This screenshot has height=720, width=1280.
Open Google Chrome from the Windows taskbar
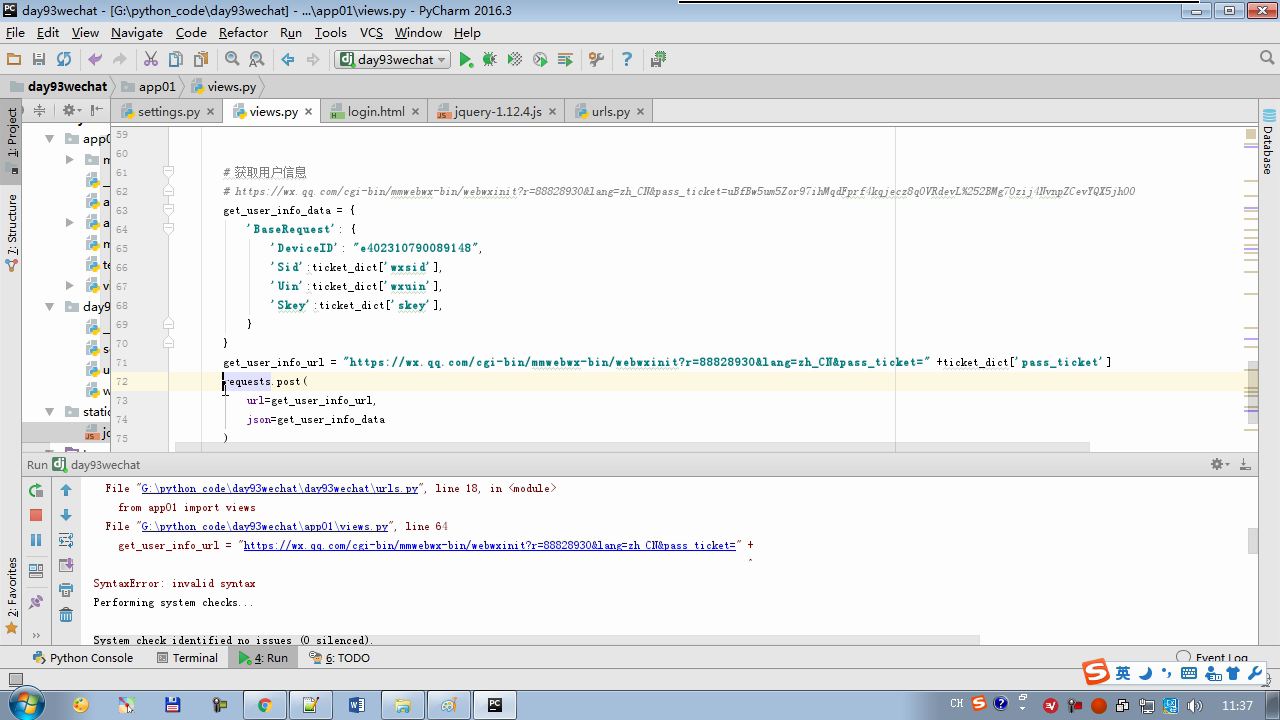(265, 705)
